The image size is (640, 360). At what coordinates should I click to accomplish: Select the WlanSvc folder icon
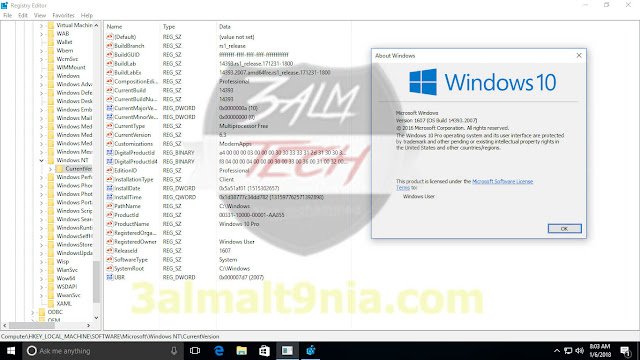tap(51, 270)
